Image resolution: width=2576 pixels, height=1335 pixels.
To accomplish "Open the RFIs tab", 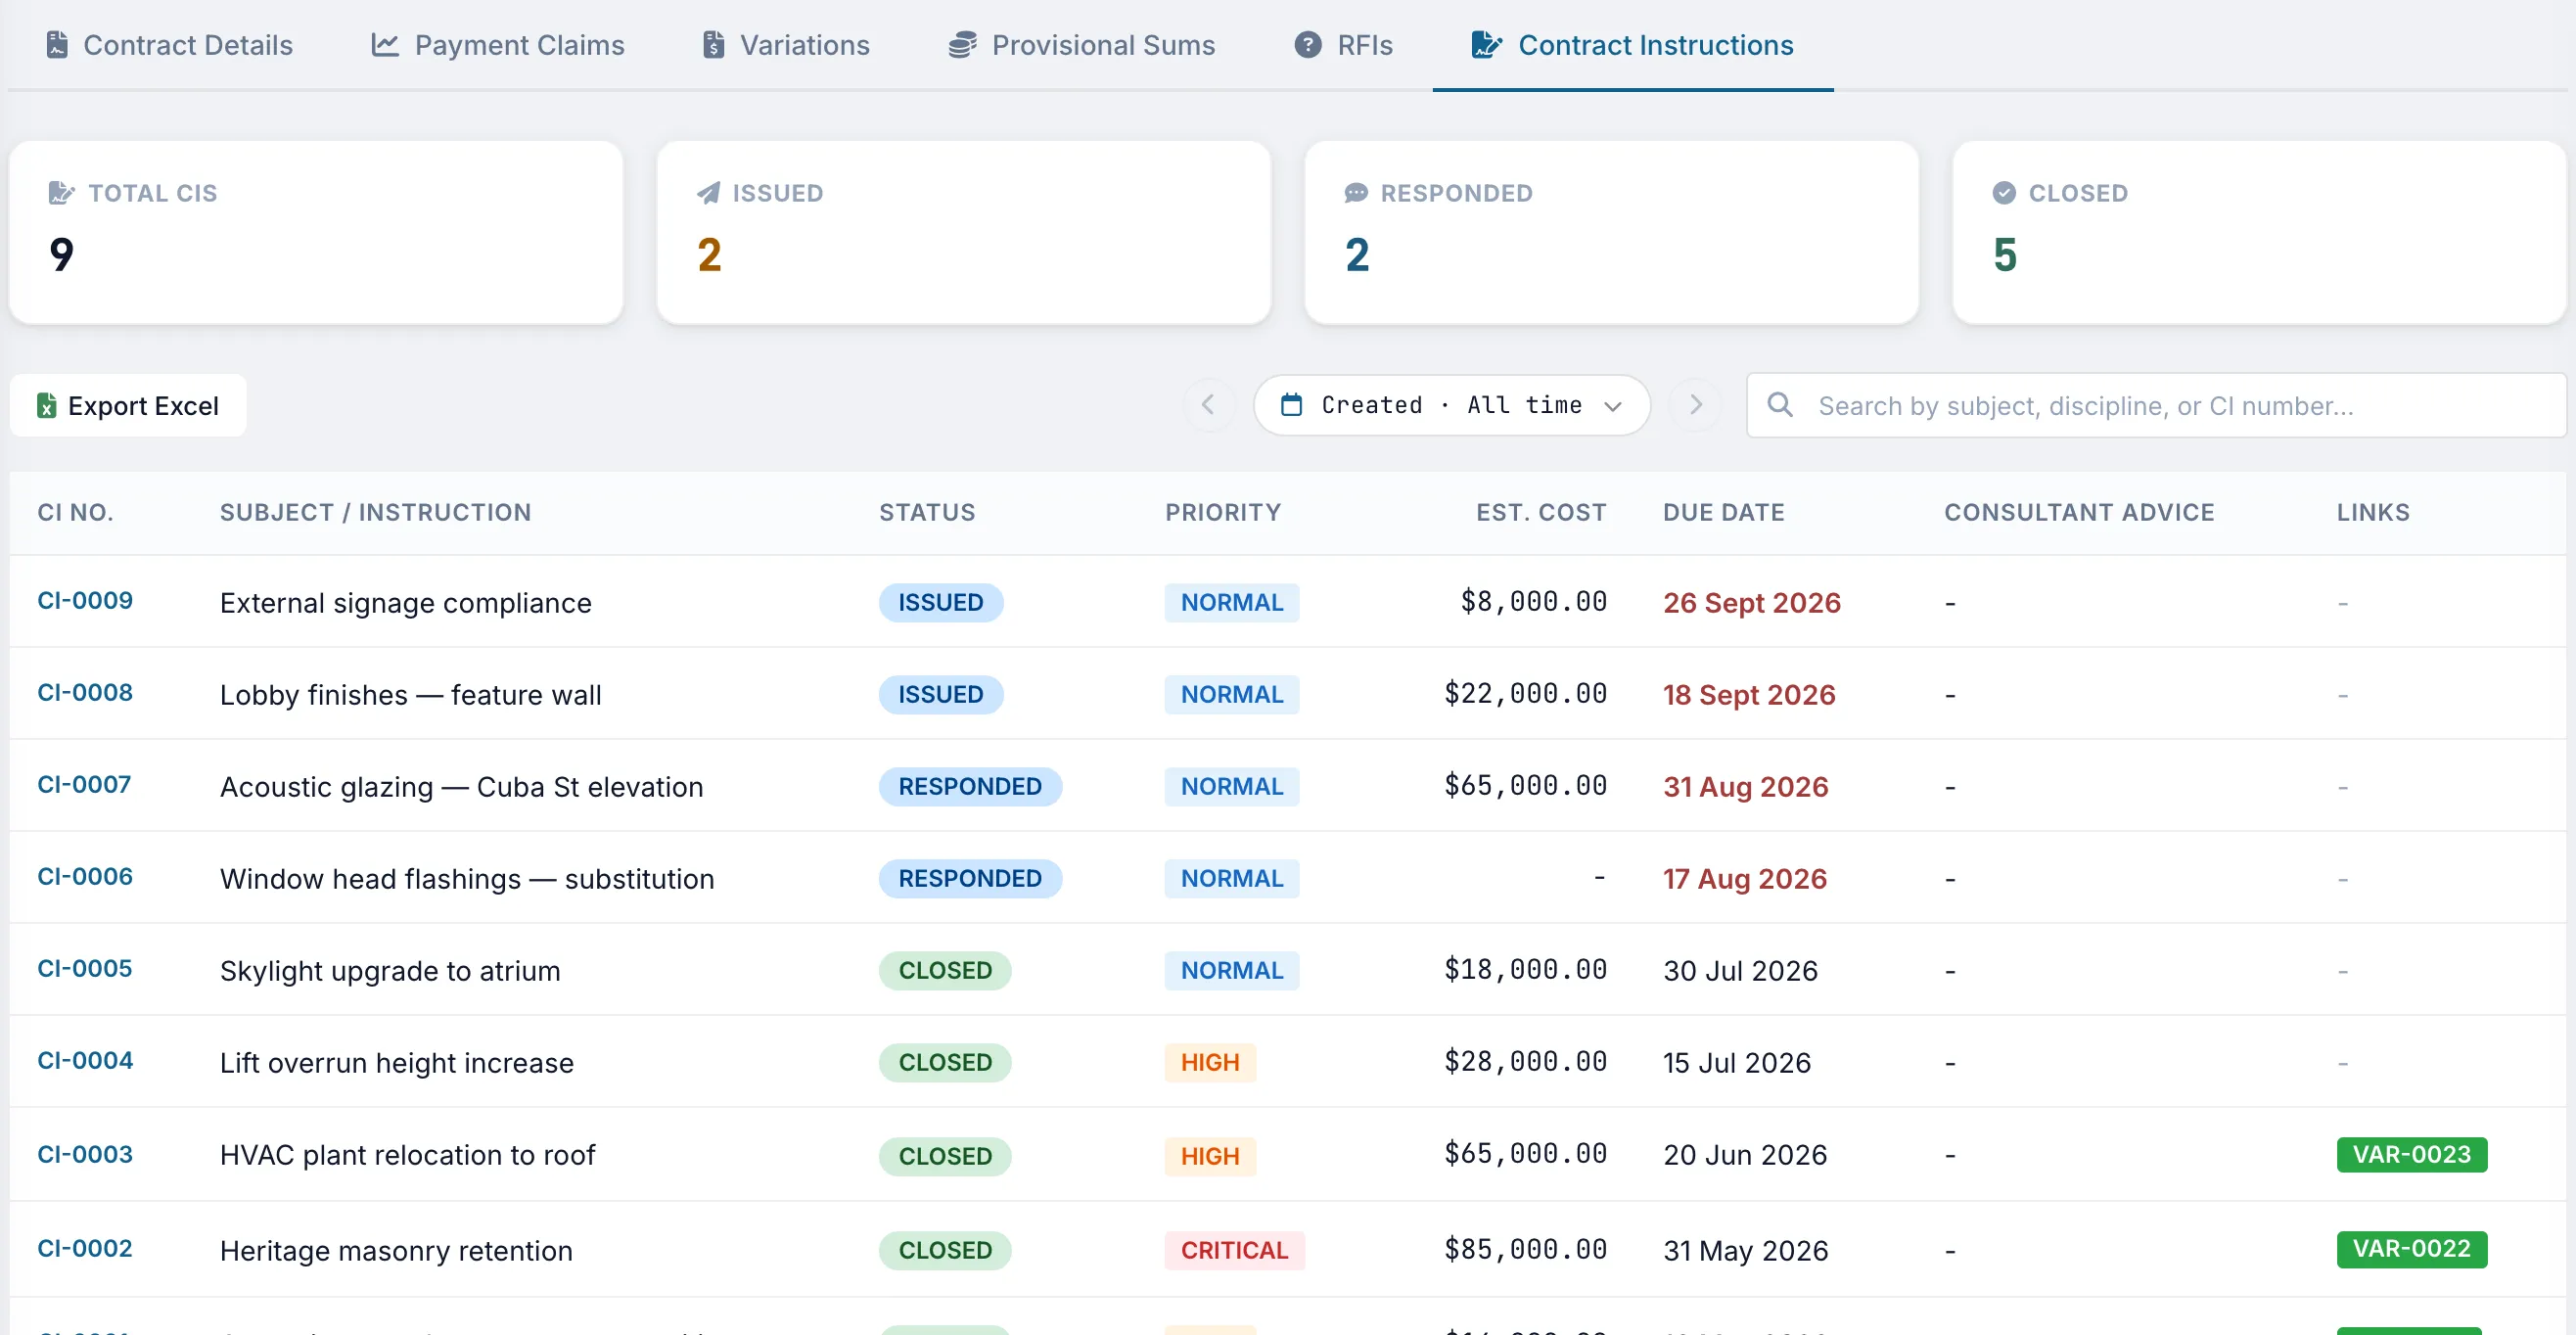I will (x=1343, y=45).
